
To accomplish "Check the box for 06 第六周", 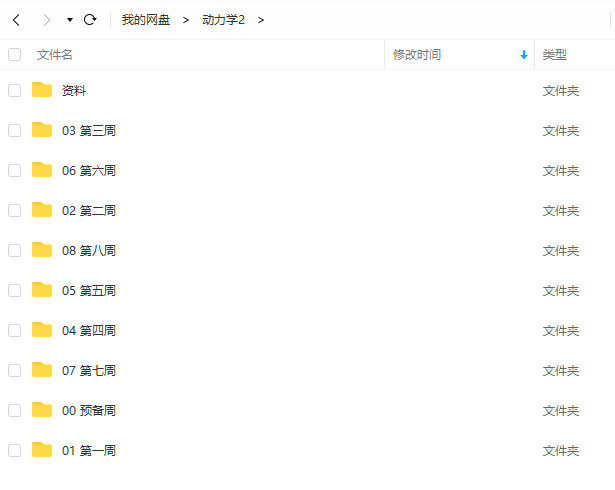I will [x=15, y=171].
